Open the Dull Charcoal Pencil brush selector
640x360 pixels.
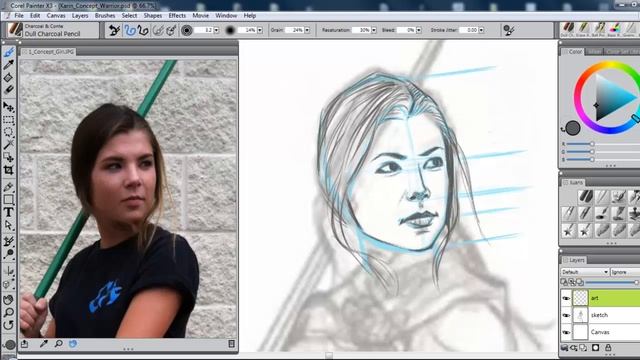point(52,30)
